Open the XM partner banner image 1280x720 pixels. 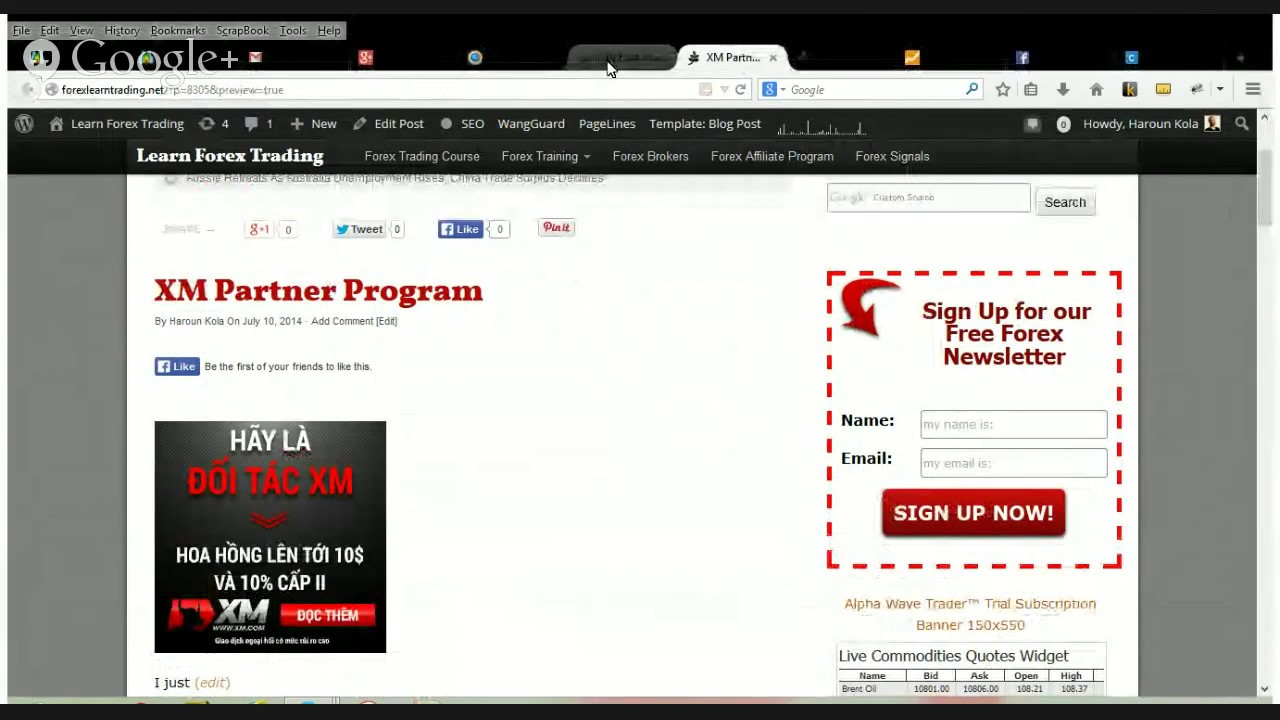(270, 537)
